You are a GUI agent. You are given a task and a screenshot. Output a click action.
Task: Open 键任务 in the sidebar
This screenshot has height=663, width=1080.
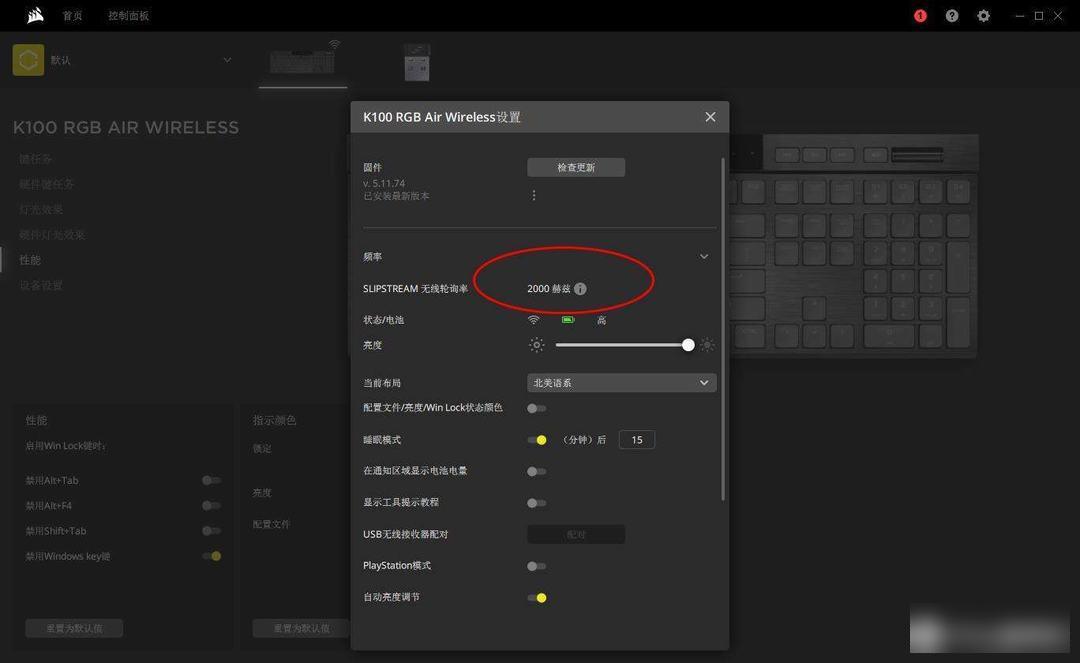pos(35,159)
